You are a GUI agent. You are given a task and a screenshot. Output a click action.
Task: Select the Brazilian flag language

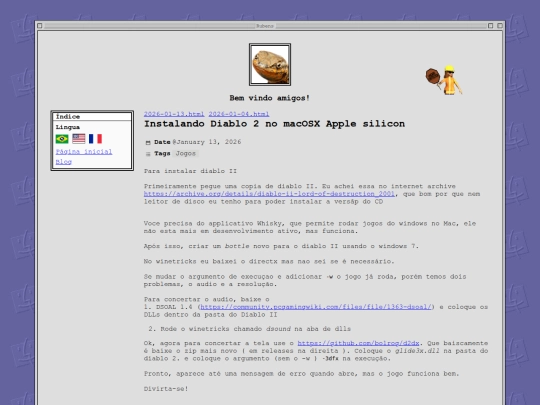tap(62, 139)
